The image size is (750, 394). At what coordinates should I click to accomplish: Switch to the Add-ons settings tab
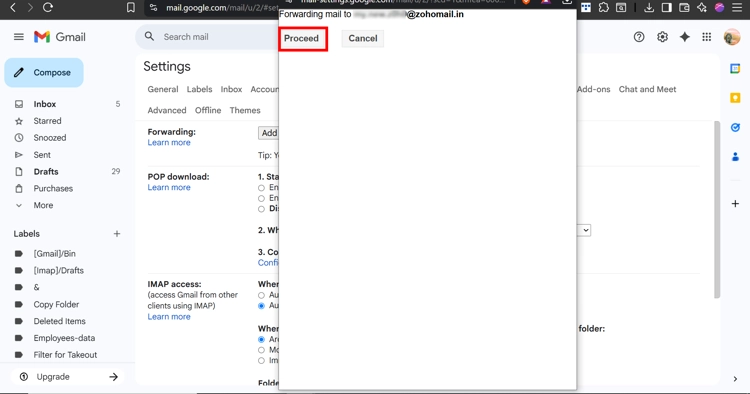[x=594, y=89]
